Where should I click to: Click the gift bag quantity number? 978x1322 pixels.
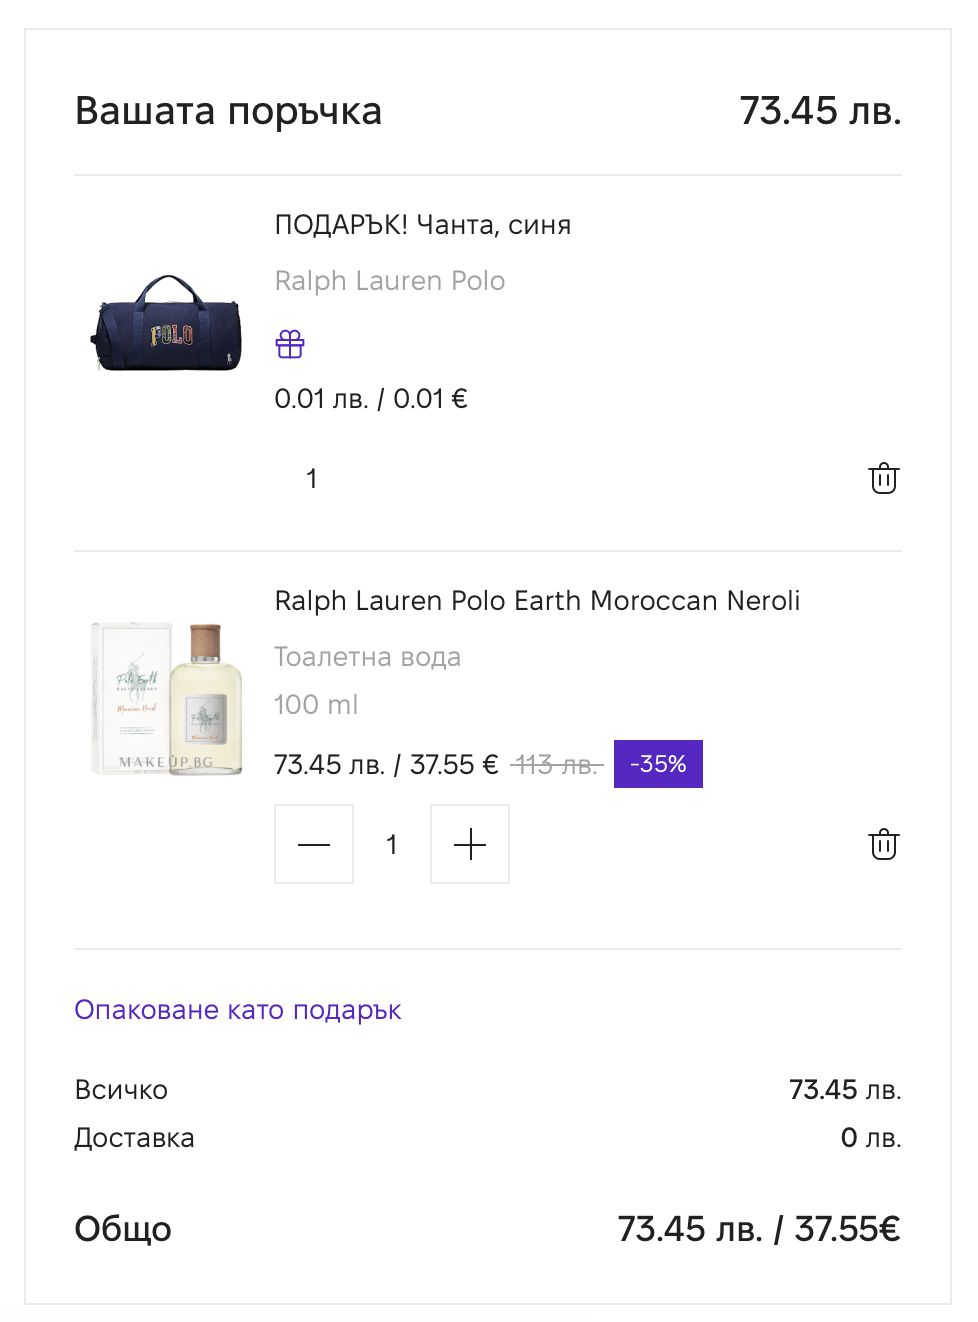(312, 479)
